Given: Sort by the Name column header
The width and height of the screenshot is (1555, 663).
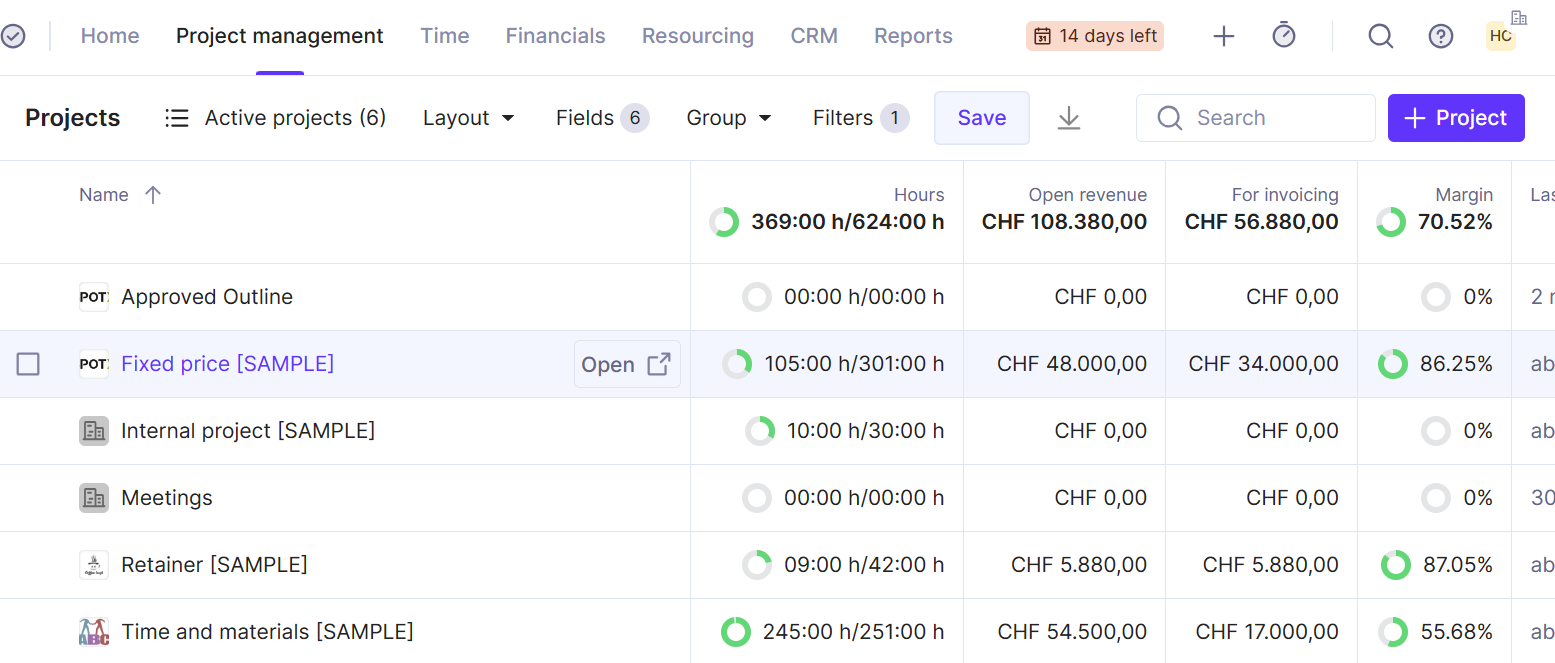Looking at the screenshot, I should [x=104, y=195].
